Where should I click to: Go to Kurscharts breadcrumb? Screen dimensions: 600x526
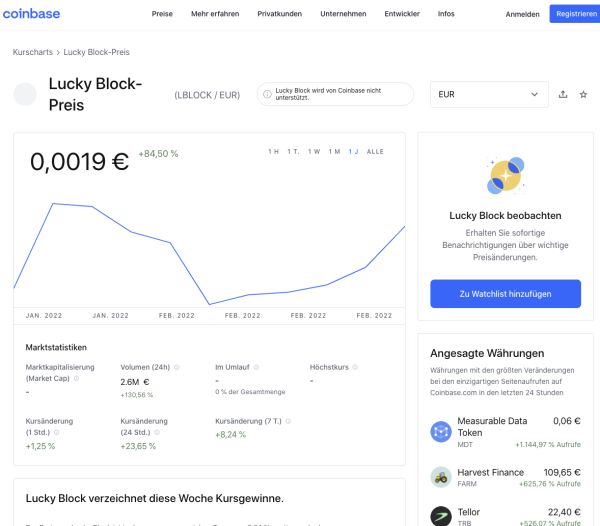point(33,52)
